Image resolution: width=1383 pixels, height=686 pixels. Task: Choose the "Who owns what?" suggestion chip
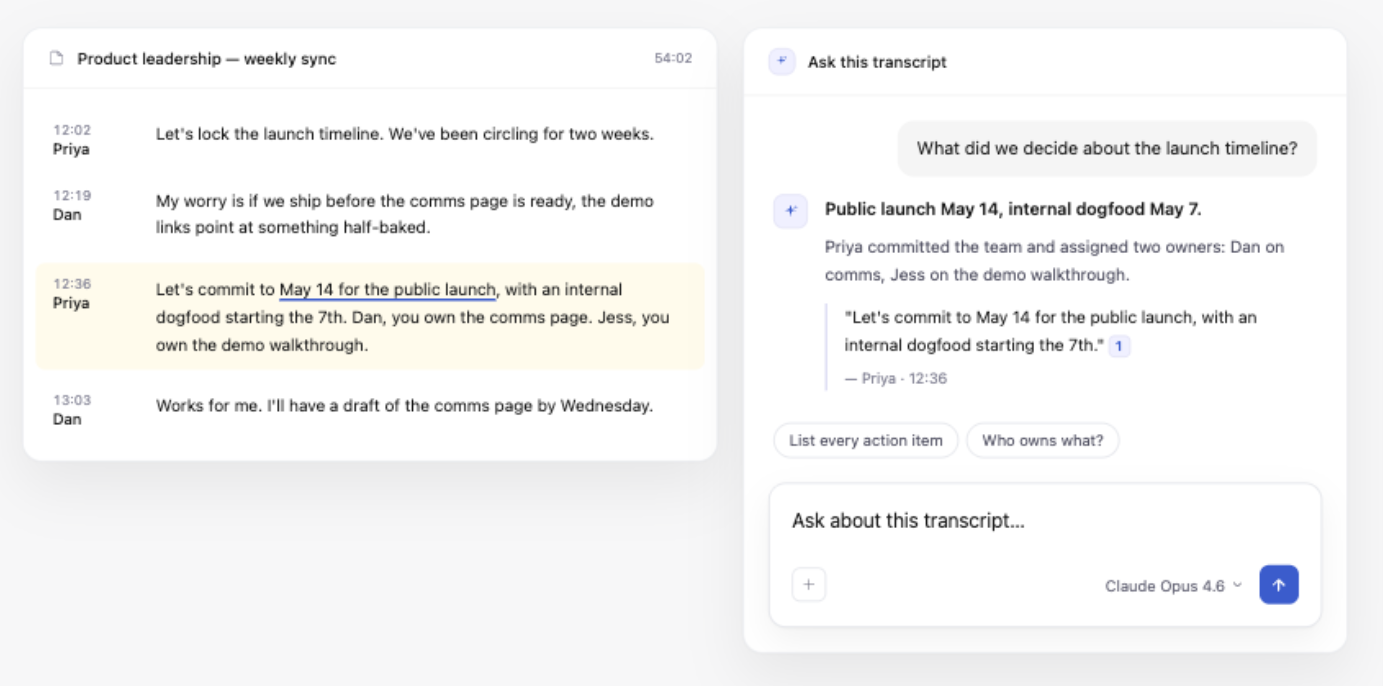coord(1042,440)
